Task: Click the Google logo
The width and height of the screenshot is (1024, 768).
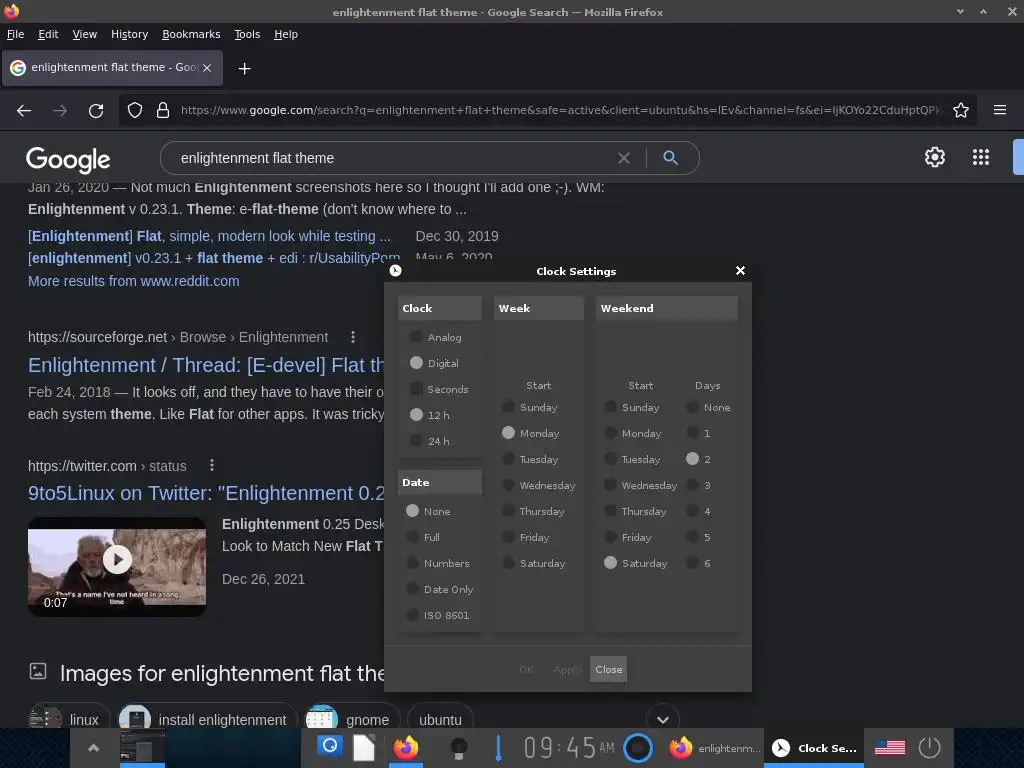Action: point(68,159)
